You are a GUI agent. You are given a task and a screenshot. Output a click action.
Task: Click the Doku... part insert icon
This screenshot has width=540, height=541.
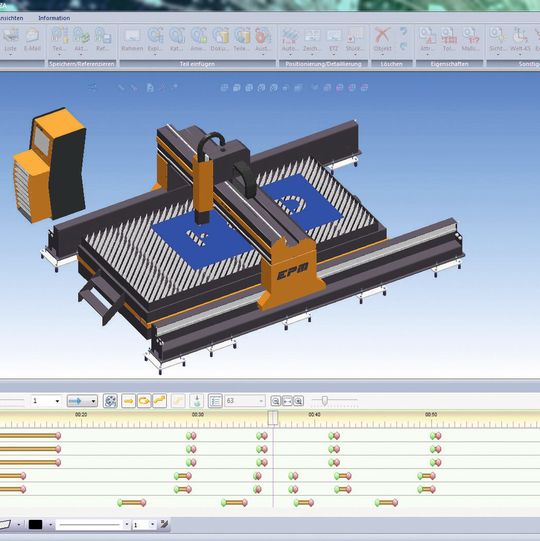coord(220,36)
